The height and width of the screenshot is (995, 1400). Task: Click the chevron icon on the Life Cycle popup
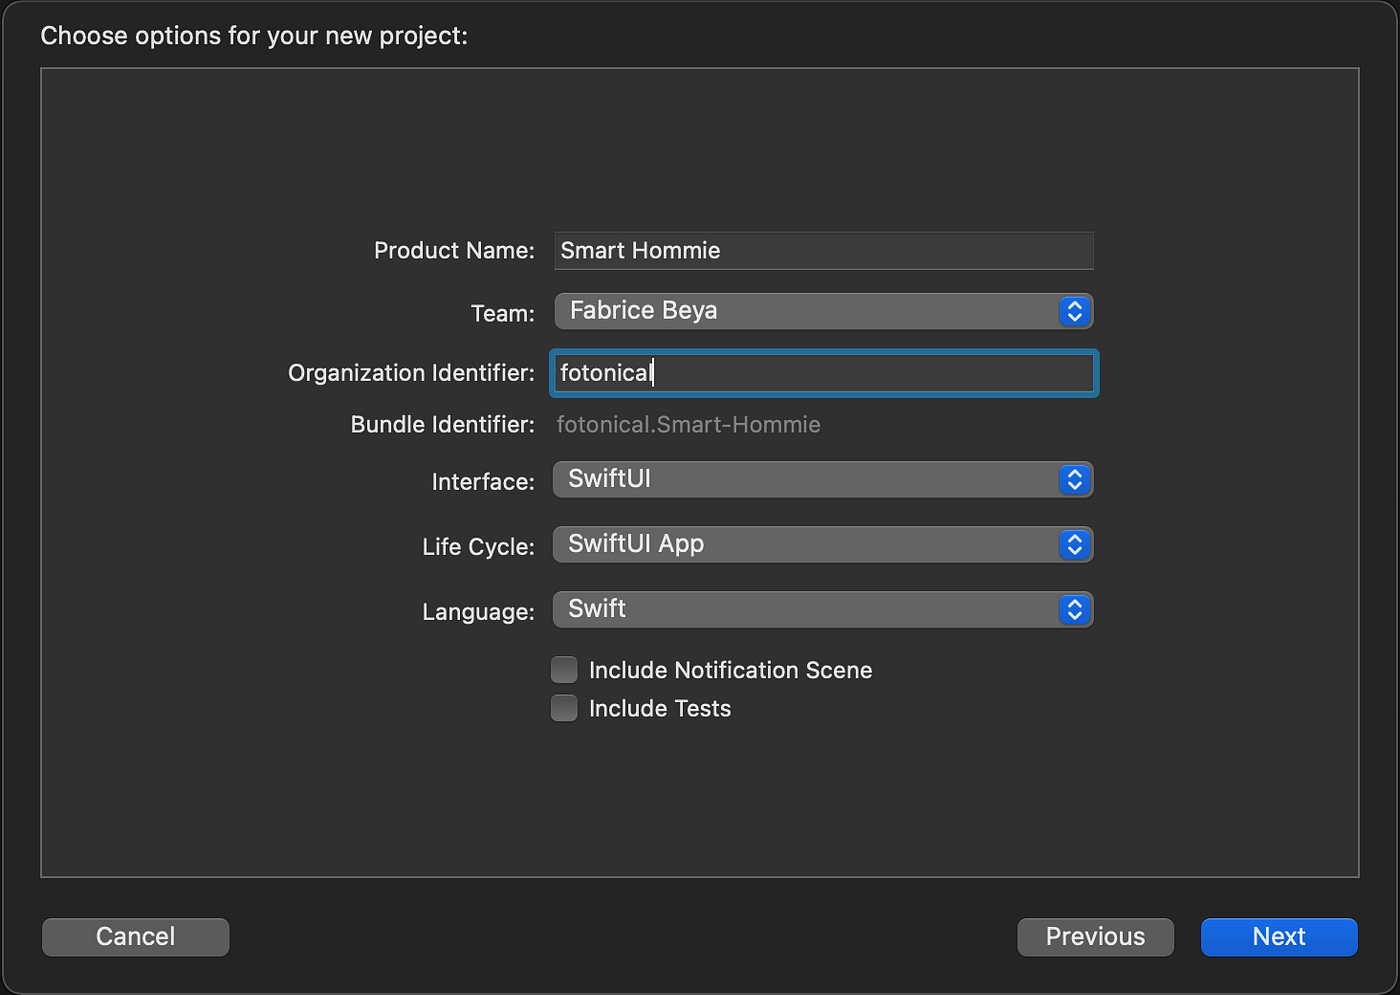(1074, 544)
